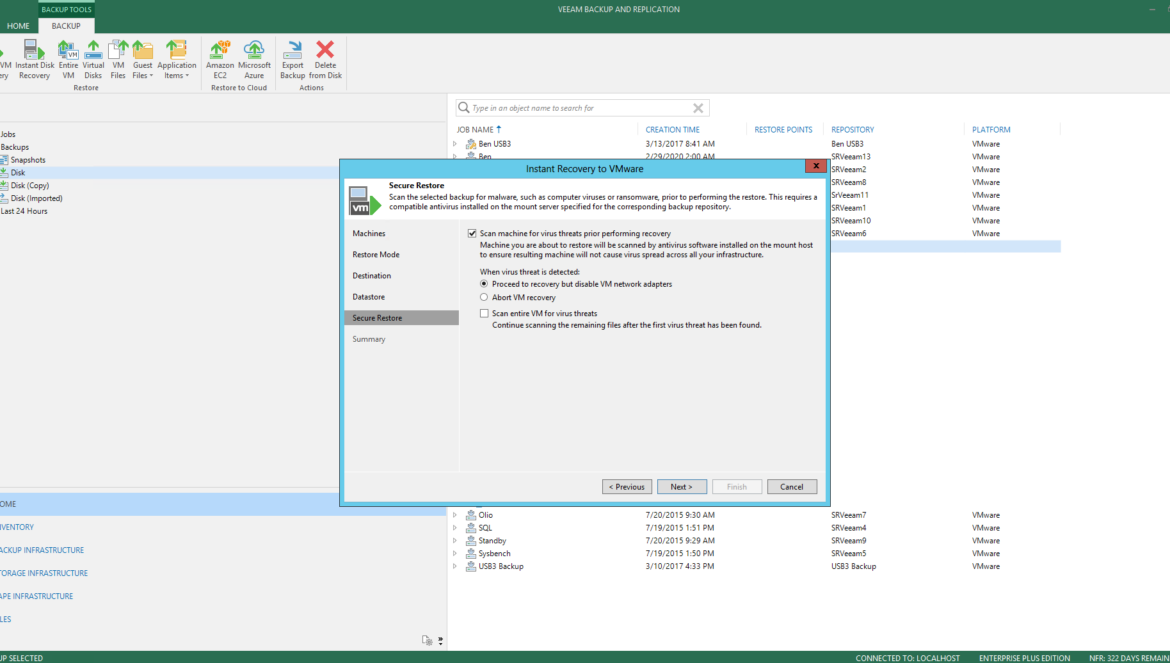Open the Destination wizard step

point(372,276)
